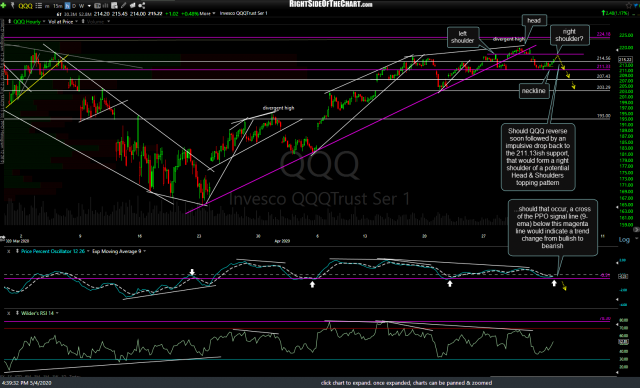Click the share chart icon
The image size is (640, 388).
pyautogui.click(x=142, y=6)
